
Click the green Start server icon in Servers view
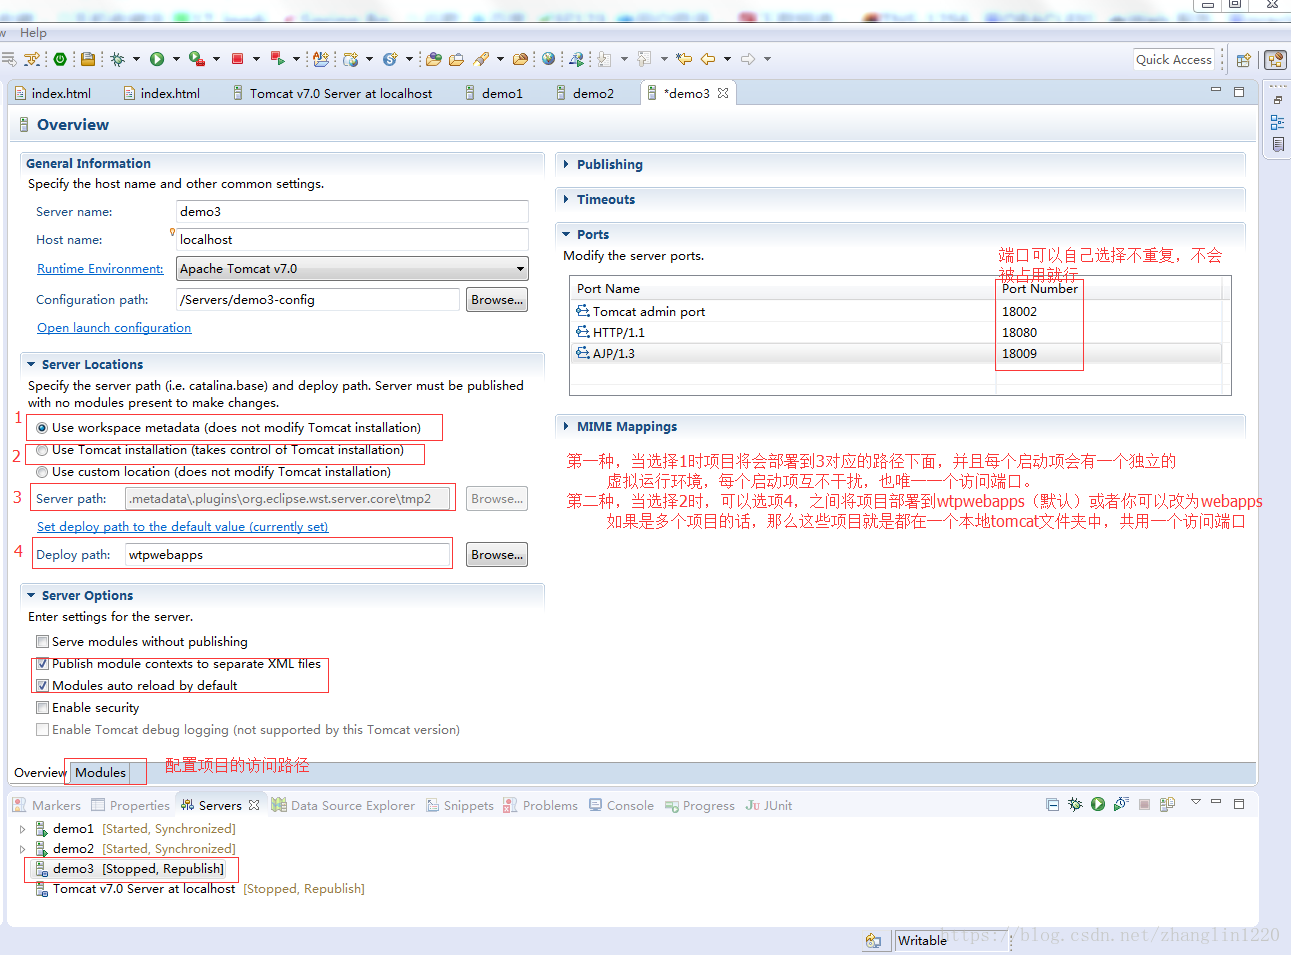(x=1098, y=804)
